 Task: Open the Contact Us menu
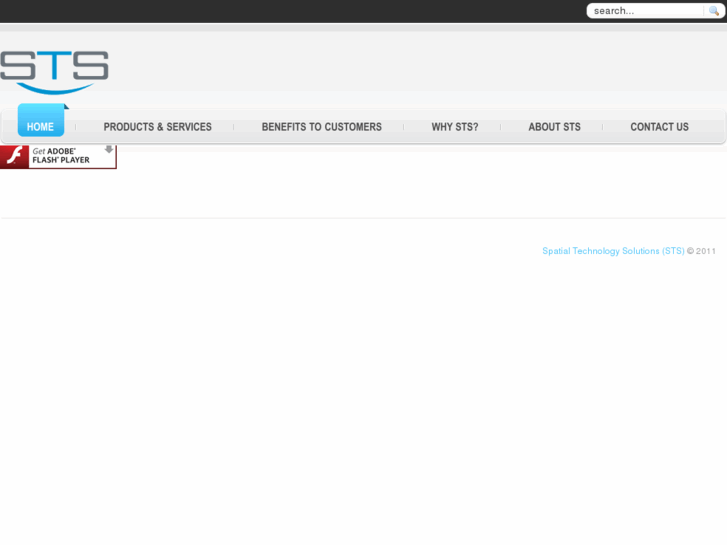pyautogui.click(x=659, y=127)
